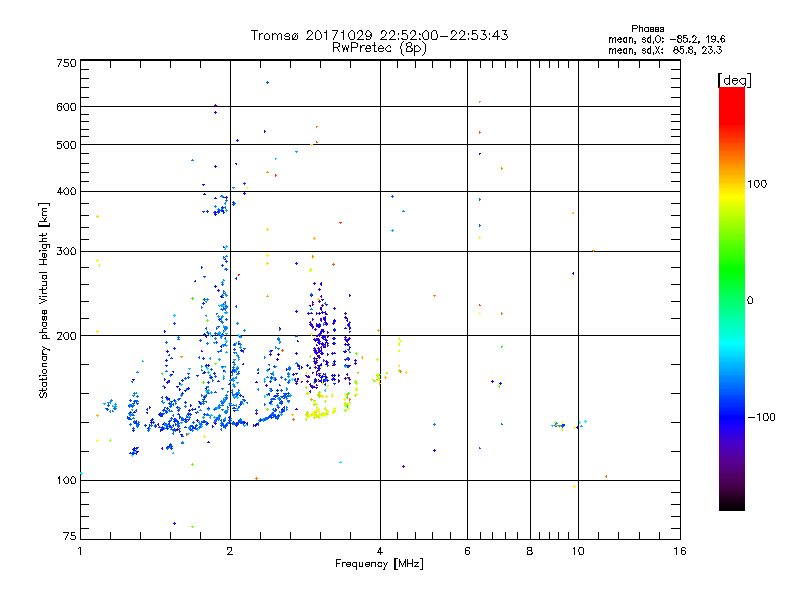This screenshot has height=600, width=800.
Task: Click the purple echo column near 3 MHz, 200 km
Action: [x=320, y=337]
